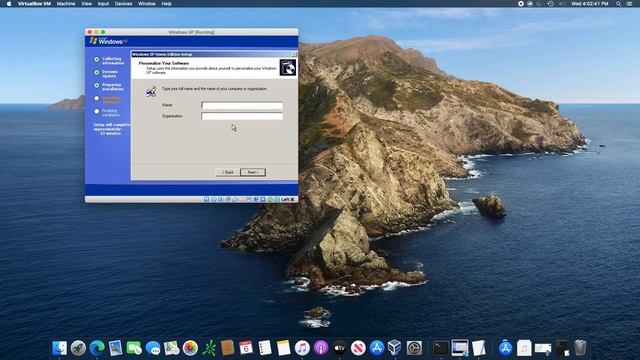
Task: Launch Microsoft Edge from the Dock
Action: click(x=97, y=348)
